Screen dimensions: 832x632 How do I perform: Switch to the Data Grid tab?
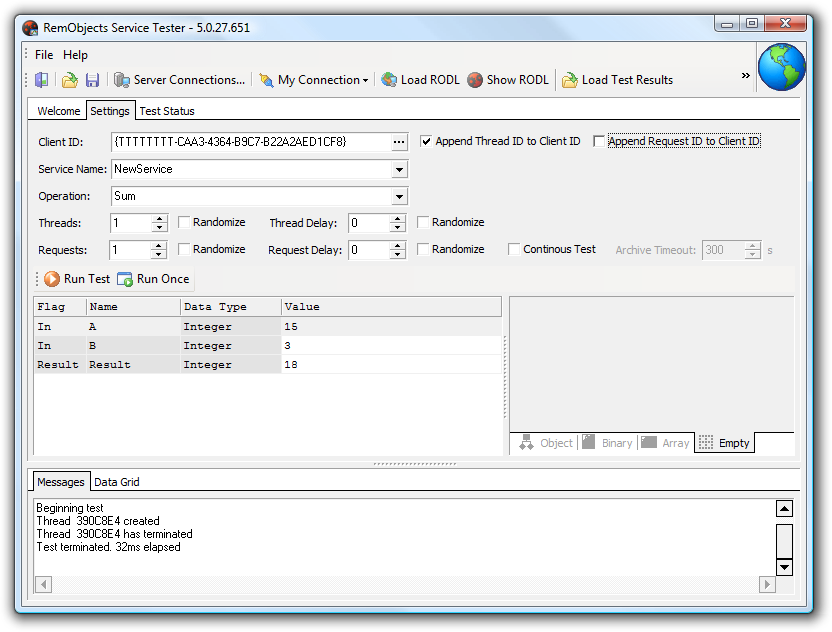117,482
